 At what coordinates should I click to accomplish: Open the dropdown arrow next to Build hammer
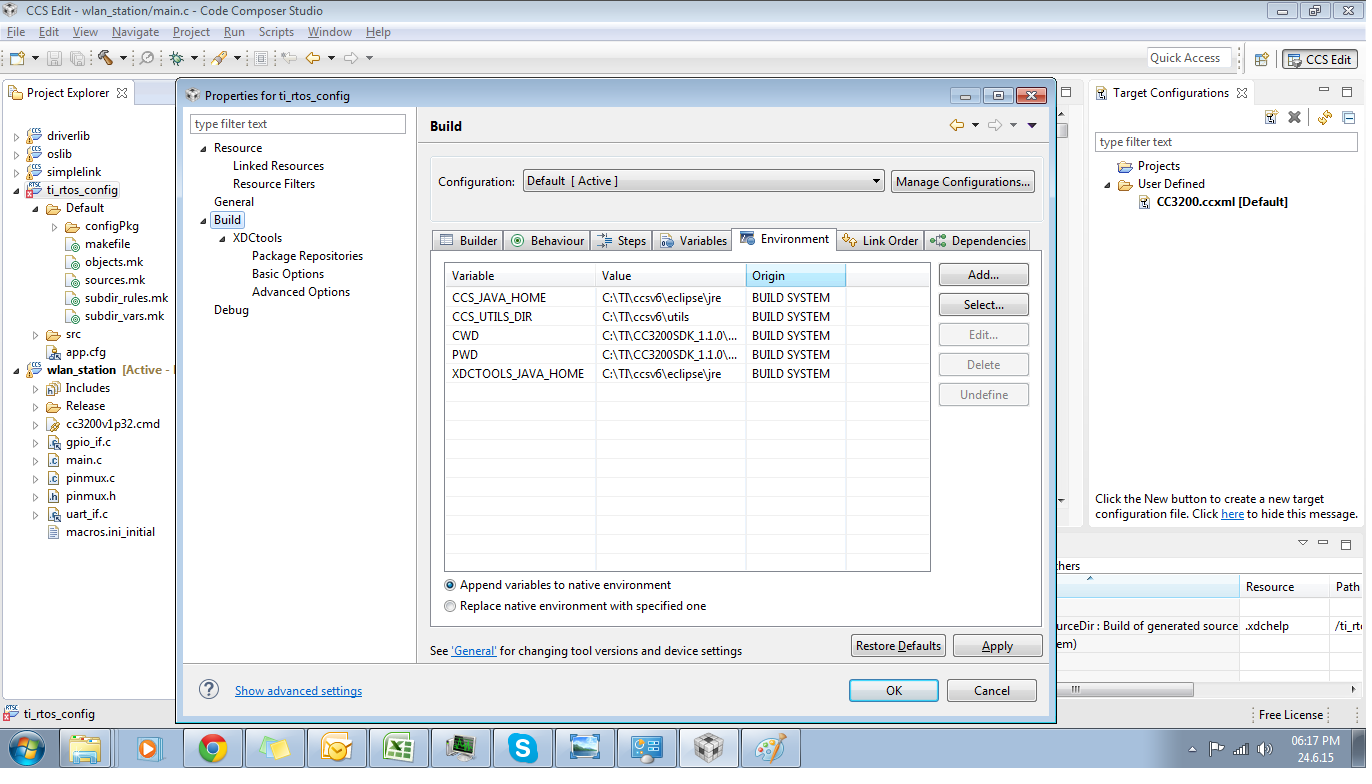point(123,59)
